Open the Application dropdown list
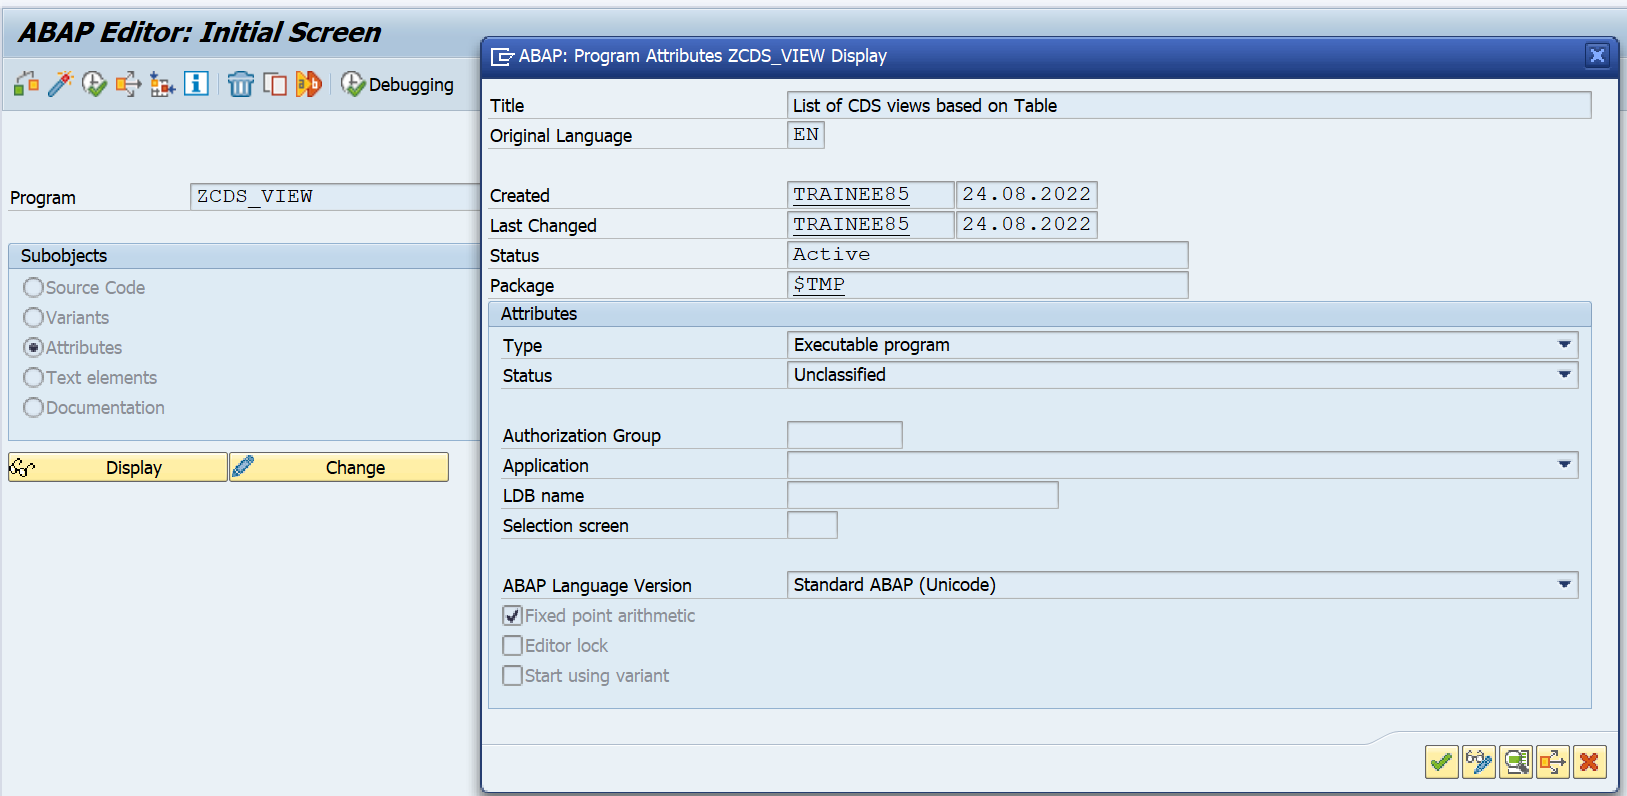The height and width of the screenshot is (796, 1627). pos(1564,465)
